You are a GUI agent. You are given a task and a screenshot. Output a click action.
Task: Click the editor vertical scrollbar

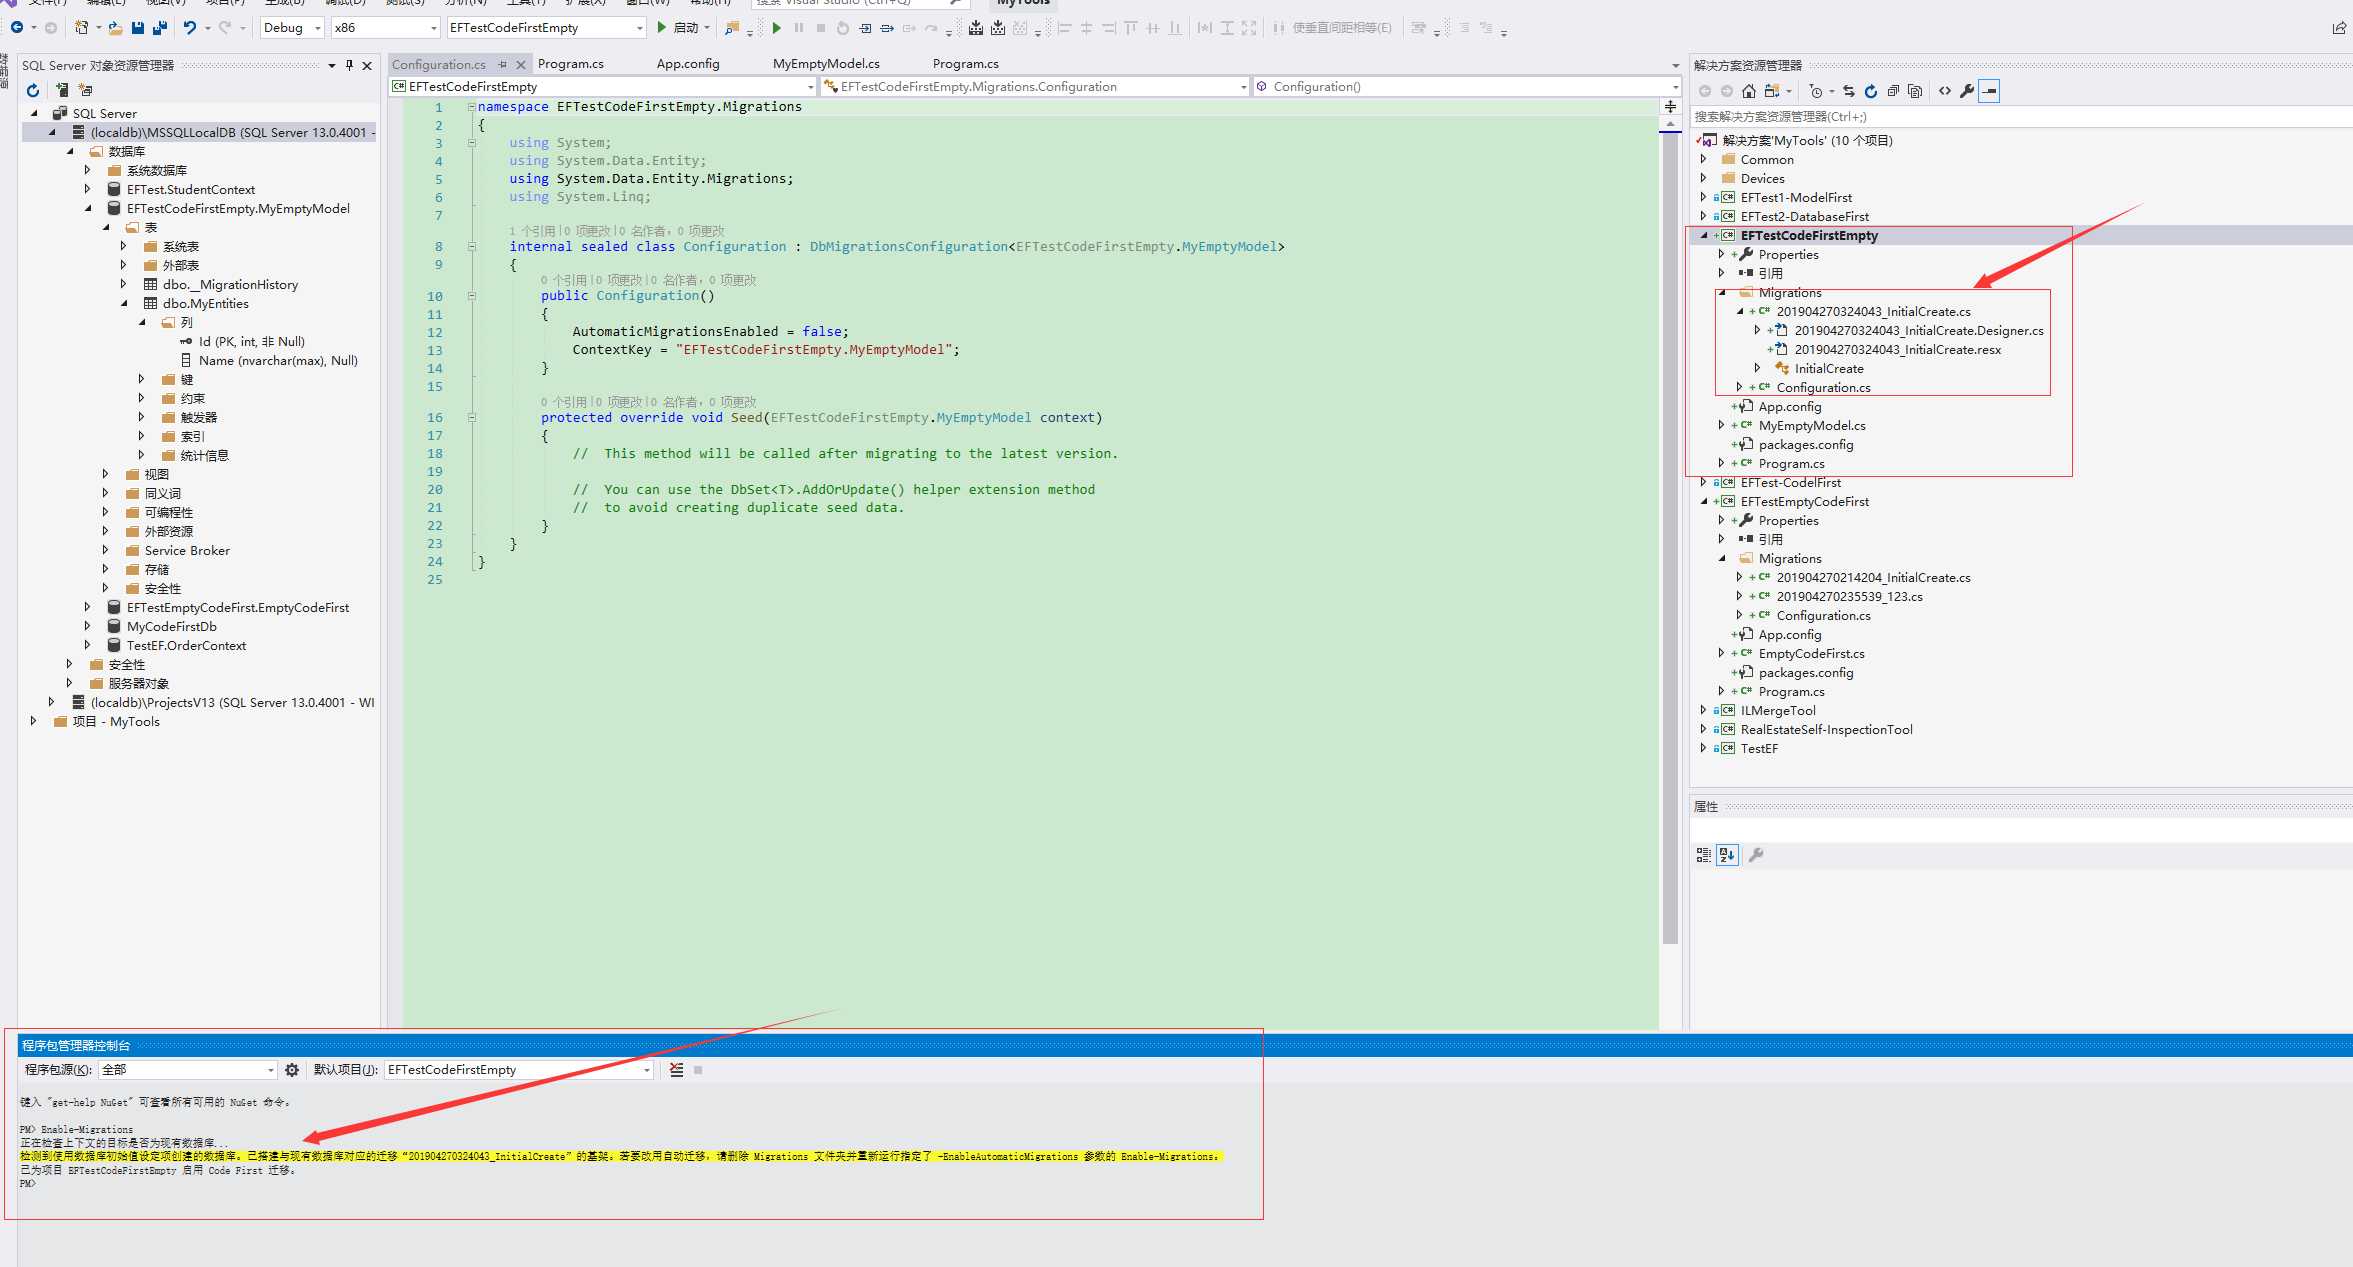(1670, 540)
